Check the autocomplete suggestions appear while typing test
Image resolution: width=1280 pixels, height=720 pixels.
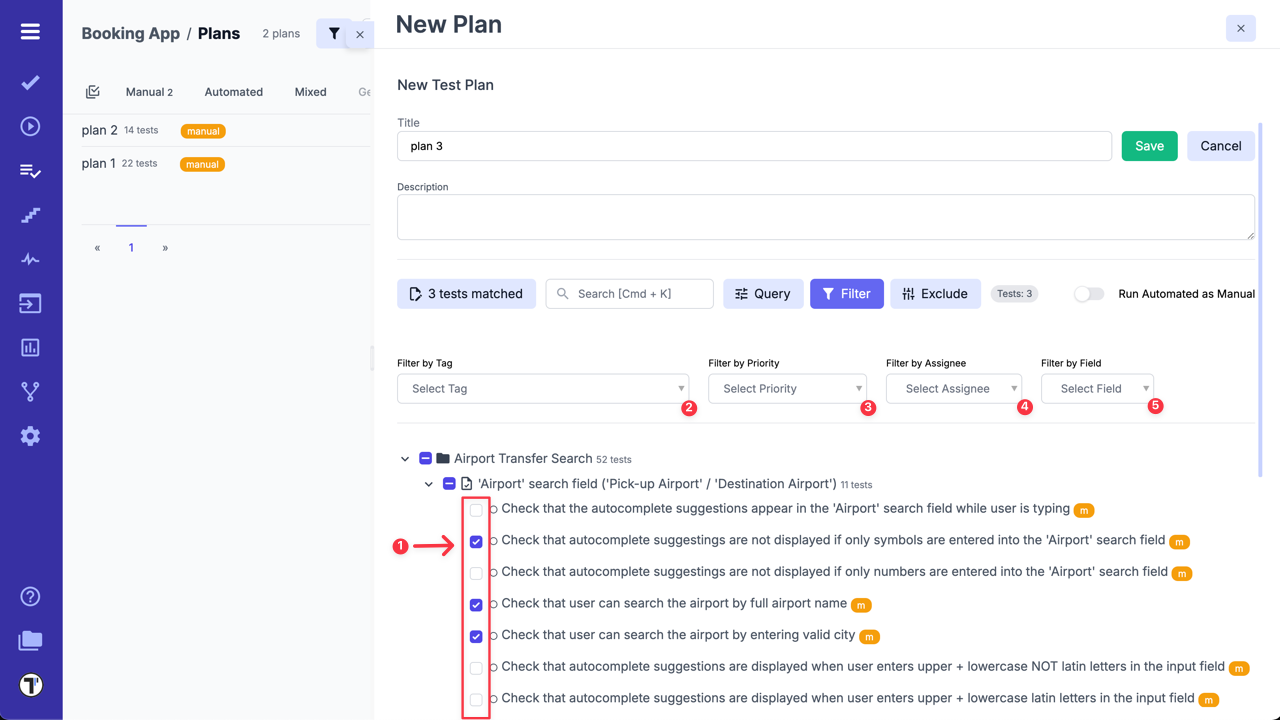point(476,510)
